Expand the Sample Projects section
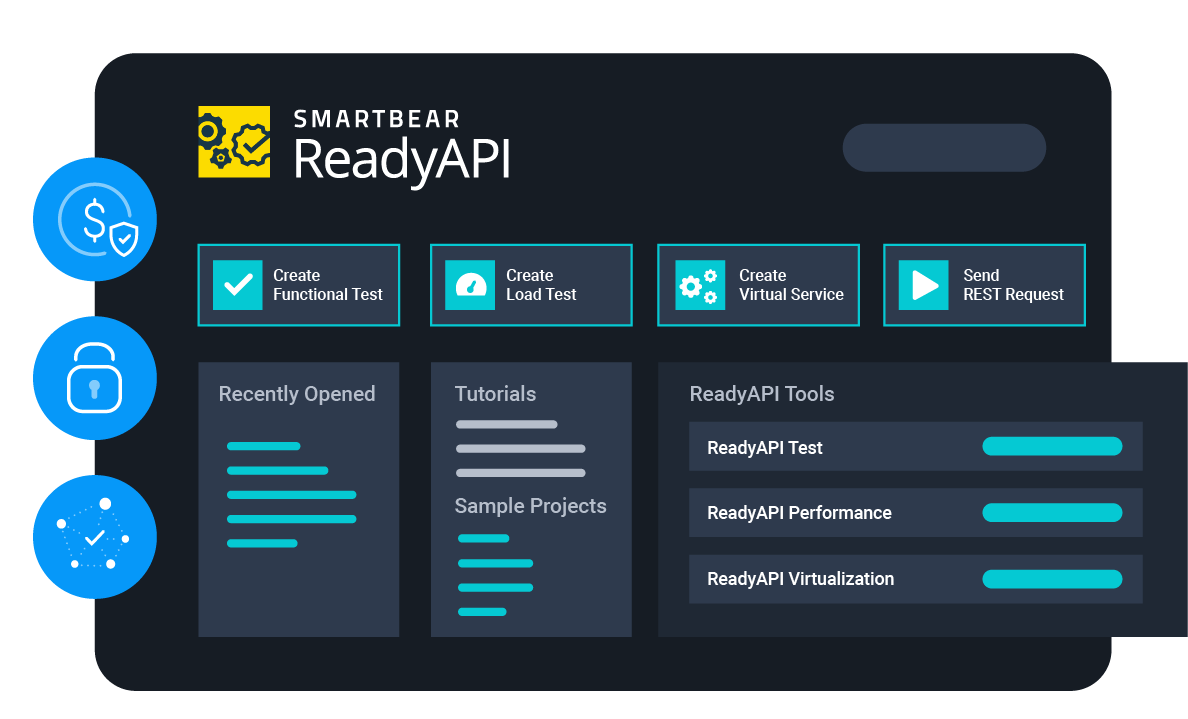 click(531, 506)
